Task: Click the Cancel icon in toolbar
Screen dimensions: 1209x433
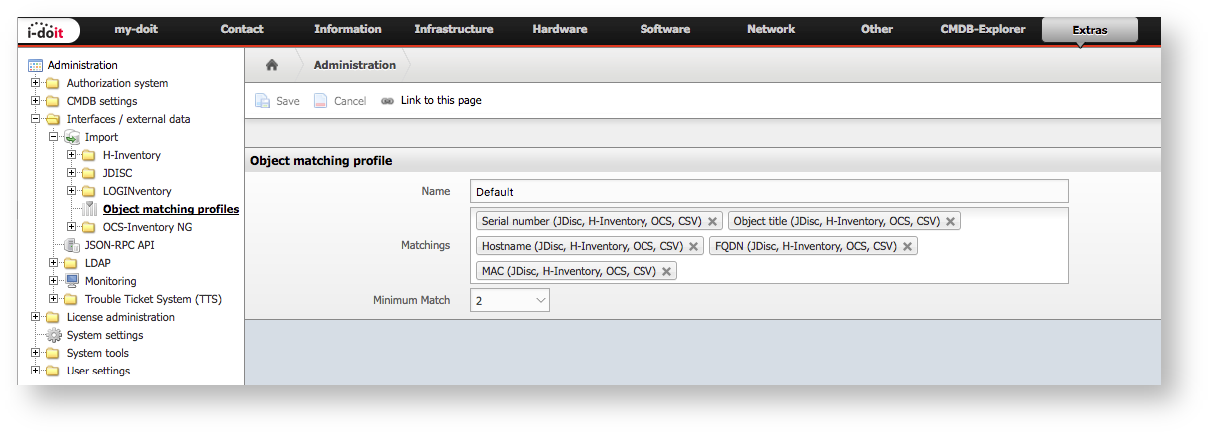Action: 321,100
